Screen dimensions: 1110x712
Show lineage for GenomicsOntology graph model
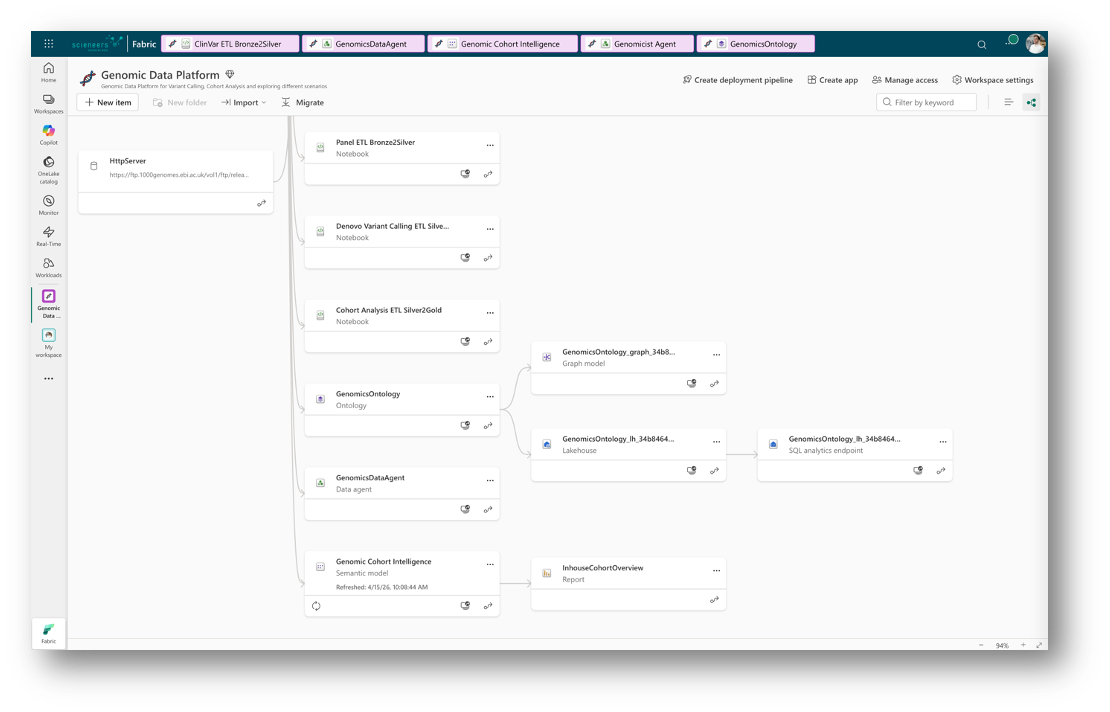coord(714,383)
